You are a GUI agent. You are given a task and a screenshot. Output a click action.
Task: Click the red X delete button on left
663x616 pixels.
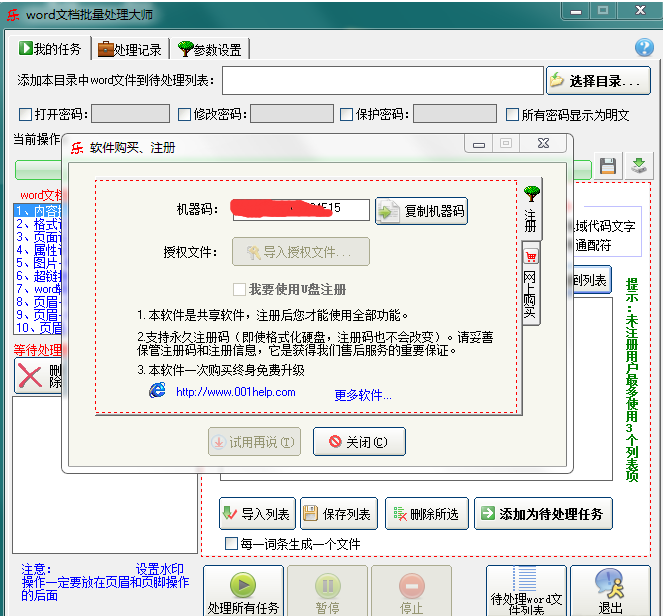click(27, 376)
